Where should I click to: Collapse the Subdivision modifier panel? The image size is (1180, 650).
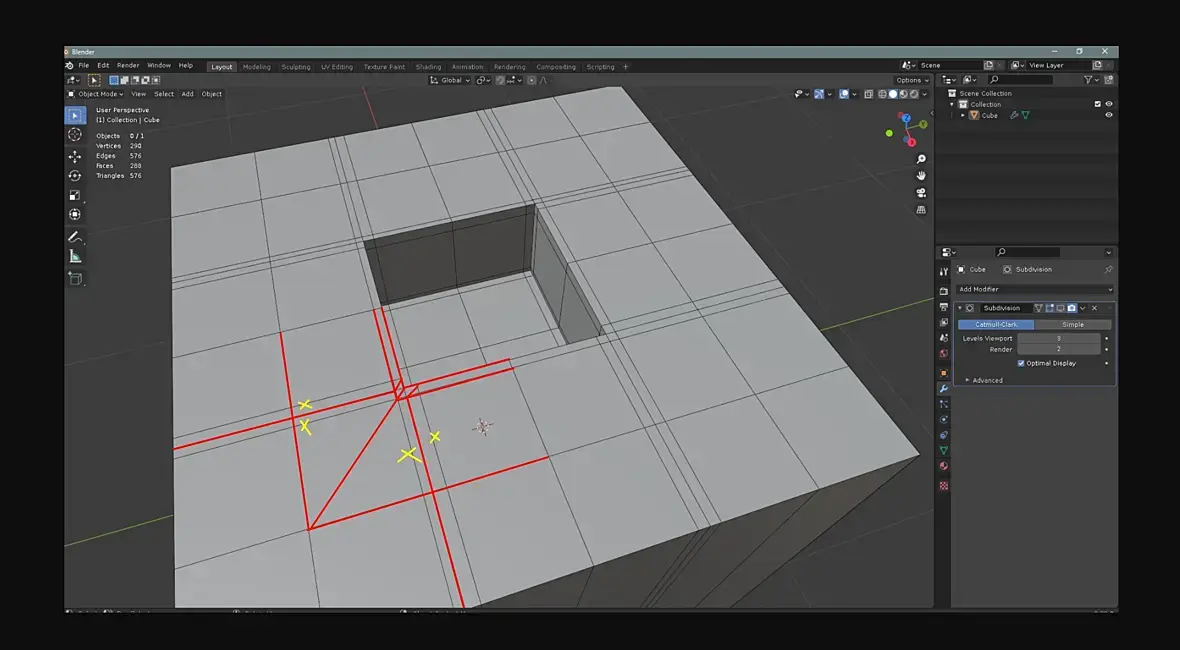pos(960,308)
